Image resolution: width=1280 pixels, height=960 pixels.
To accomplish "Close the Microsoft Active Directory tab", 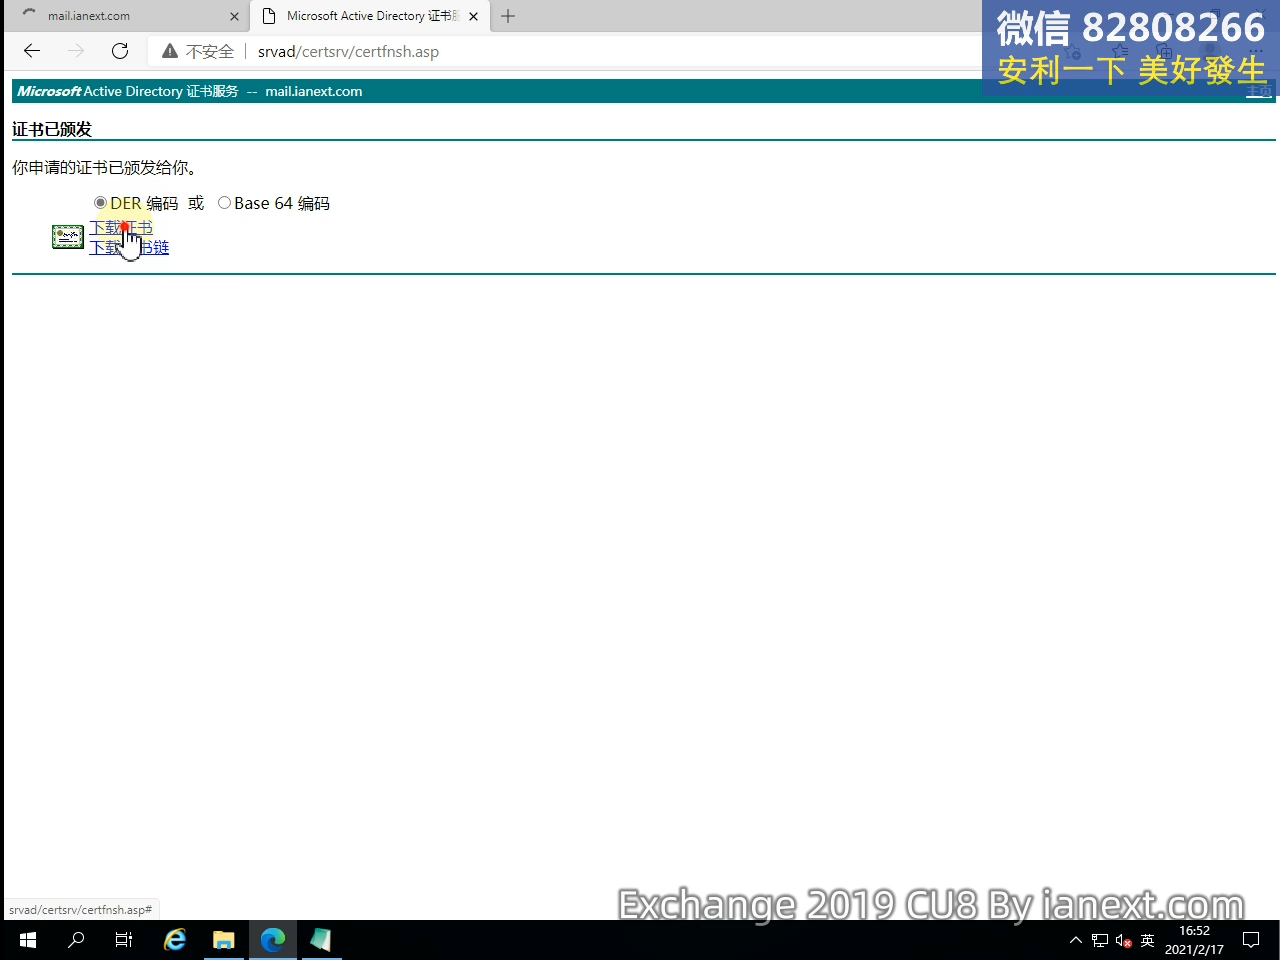I will tap(473, 16).
